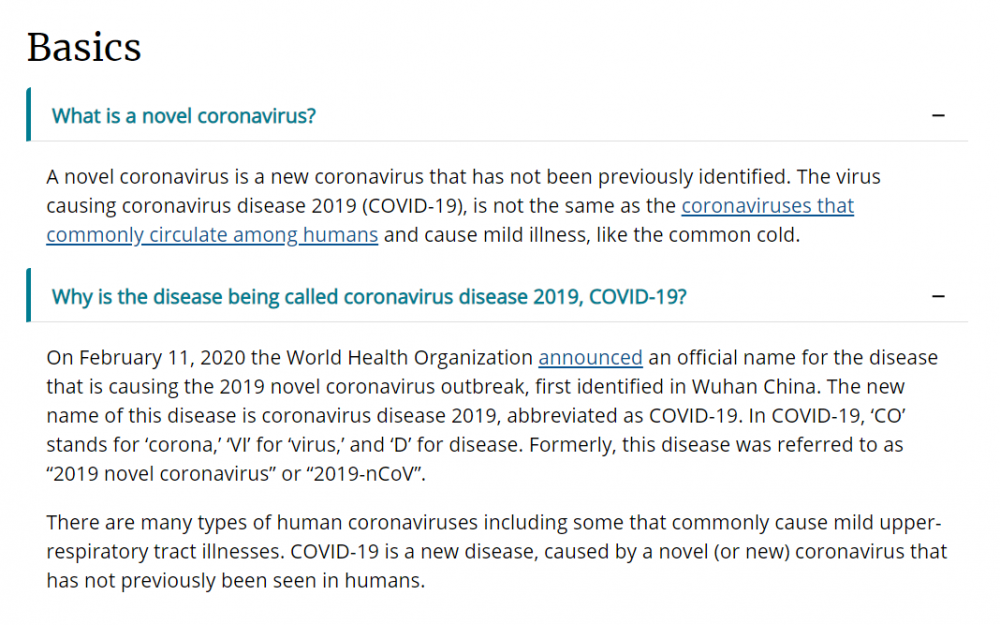Click the quoted "2019-nCoV" term
The image size is (1000, 625).
coord(367,474)
